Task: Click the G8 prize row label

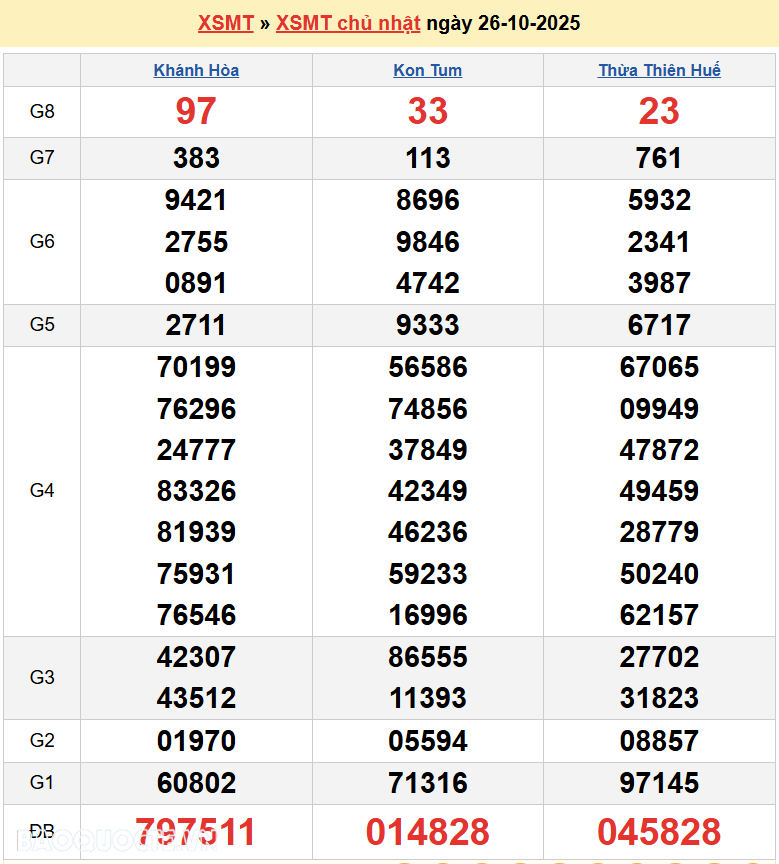Action: point(42,111)
